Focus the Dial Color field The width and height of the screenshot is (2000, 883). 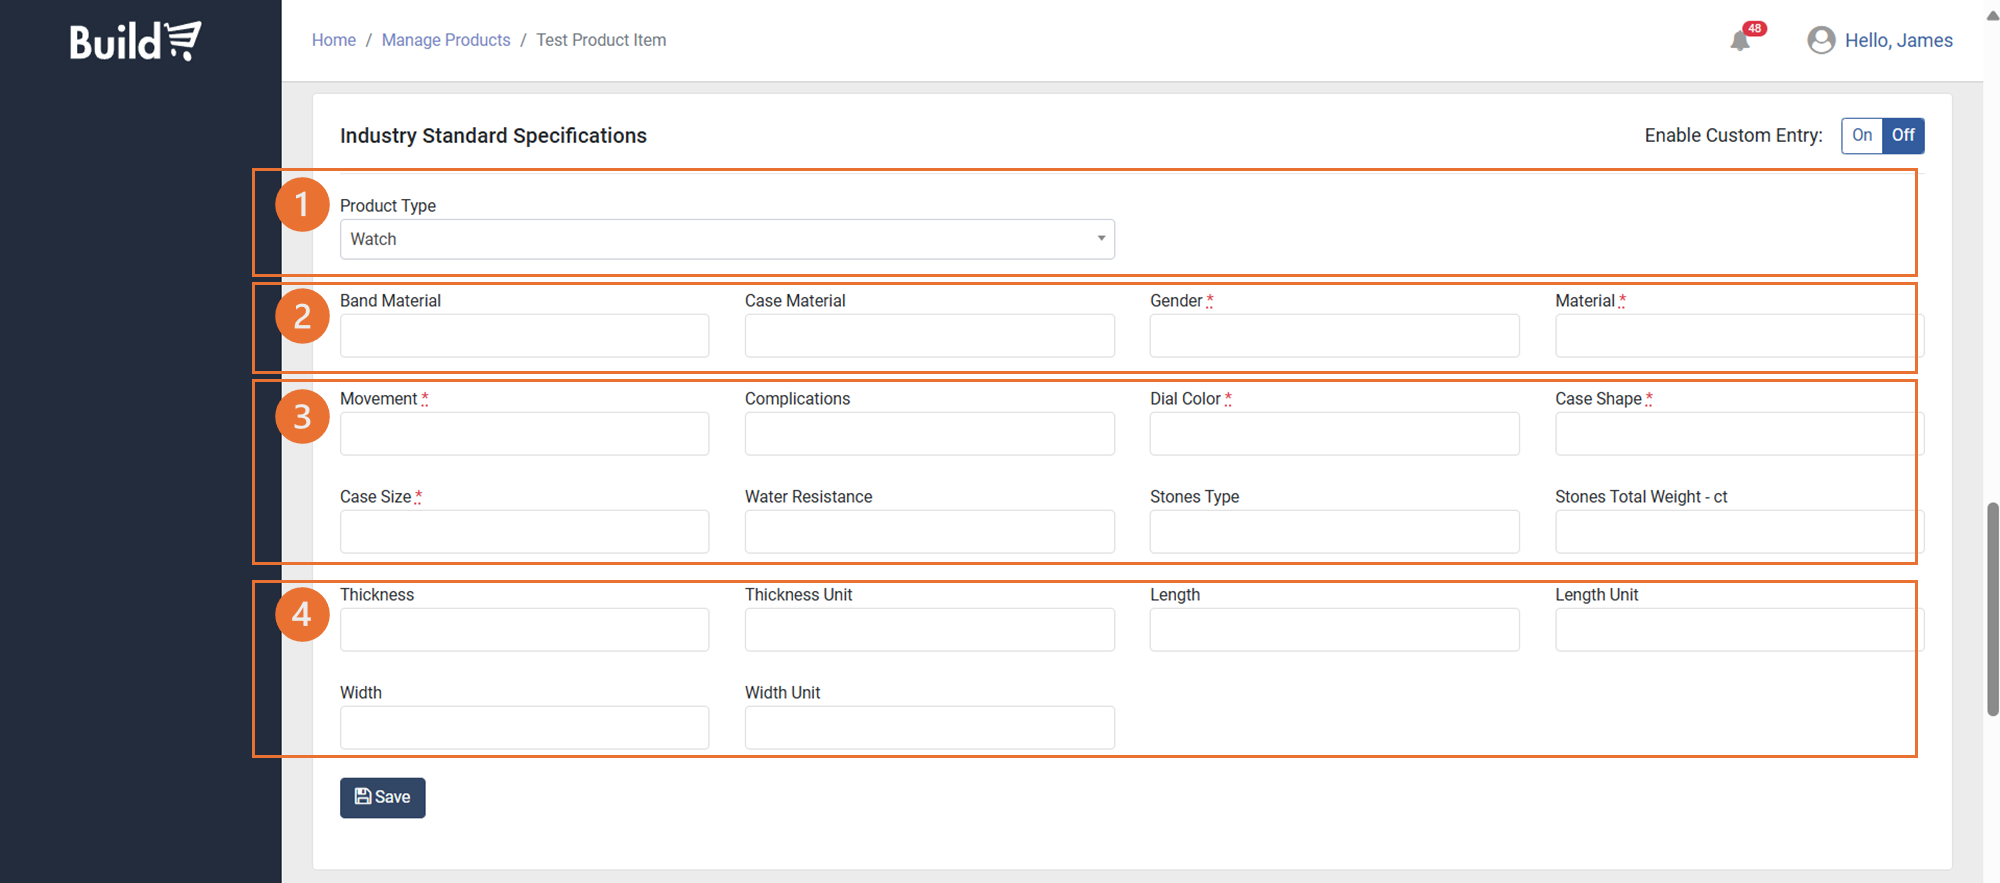[x=1334, y=434]
